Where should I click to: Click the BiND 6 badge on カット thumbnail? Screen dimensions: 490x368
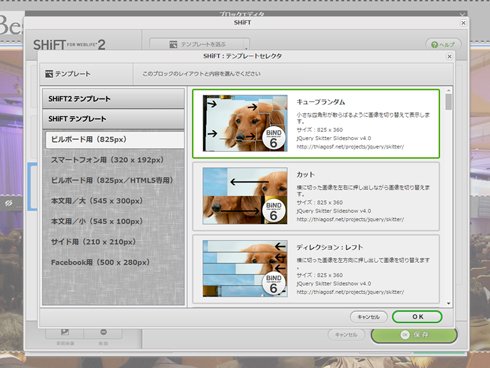[x=274, y=211]
